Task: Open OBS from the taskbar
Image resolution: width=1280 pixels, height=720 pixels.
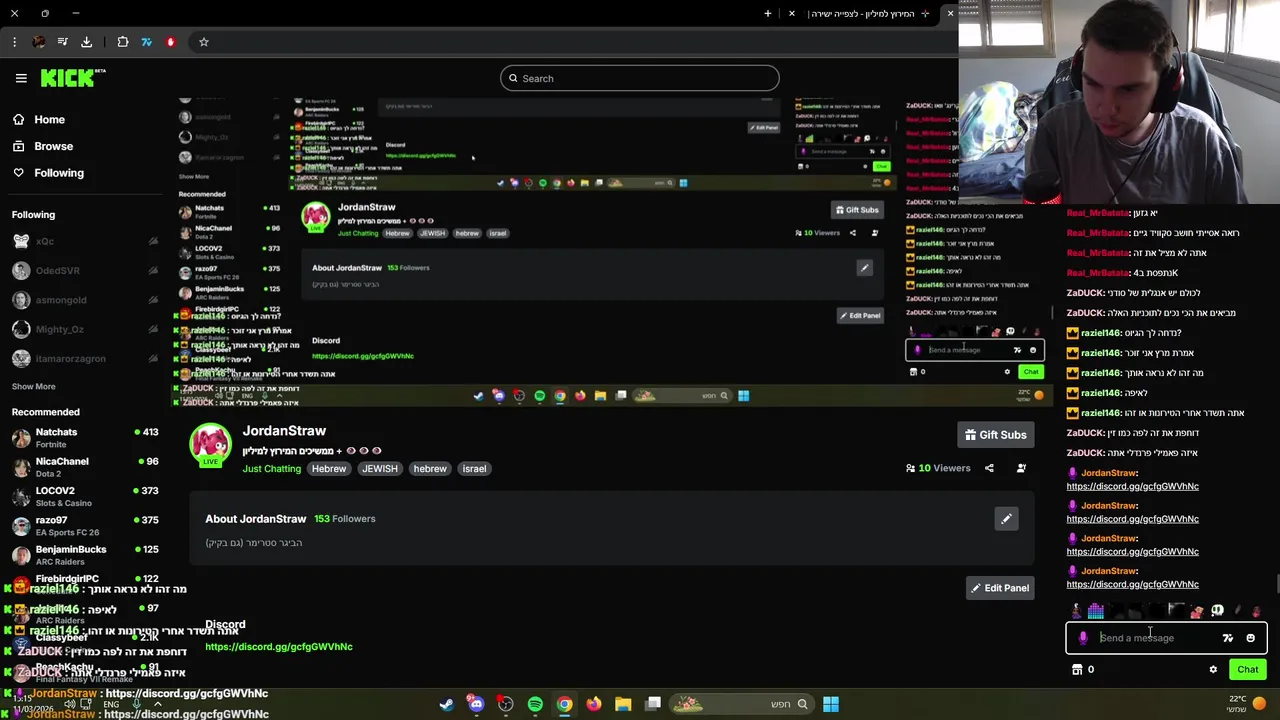Action: click(x=505, y=704)
